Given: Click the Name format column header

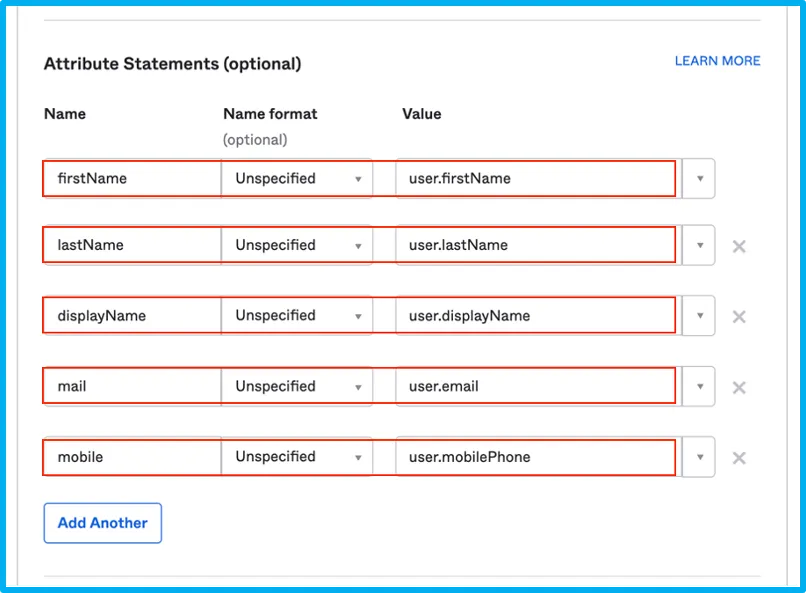Looking at the screenshot, I should [270, 114].
